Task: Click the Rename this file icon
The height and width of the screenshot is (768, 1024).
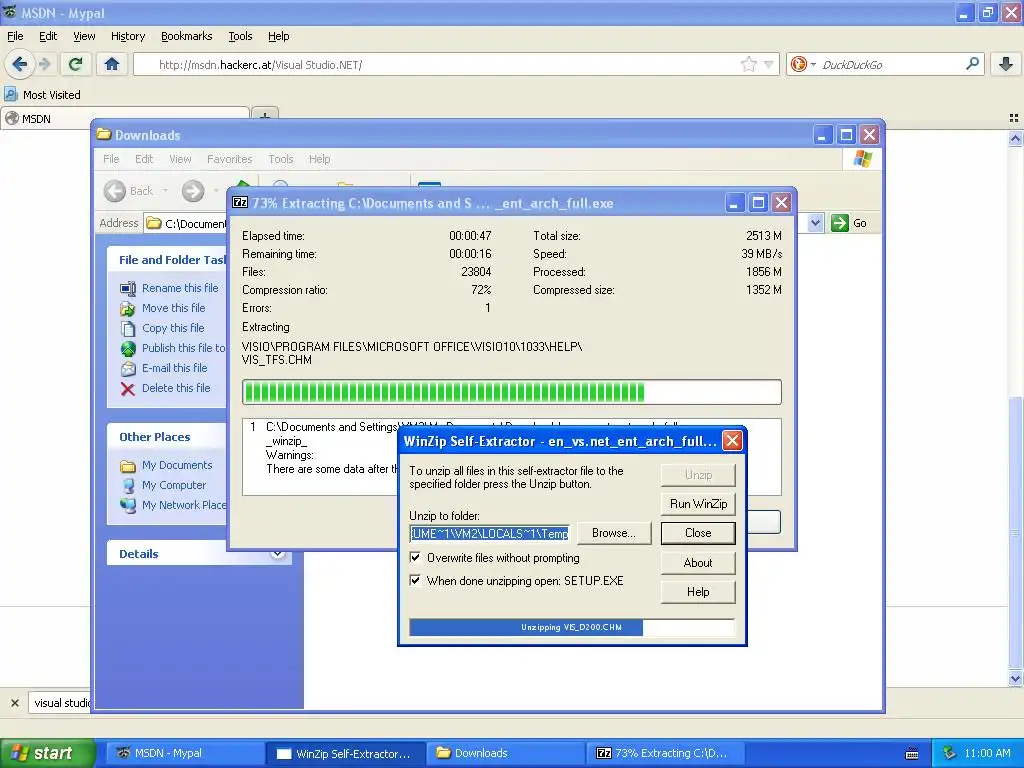Action: [128, 288]
